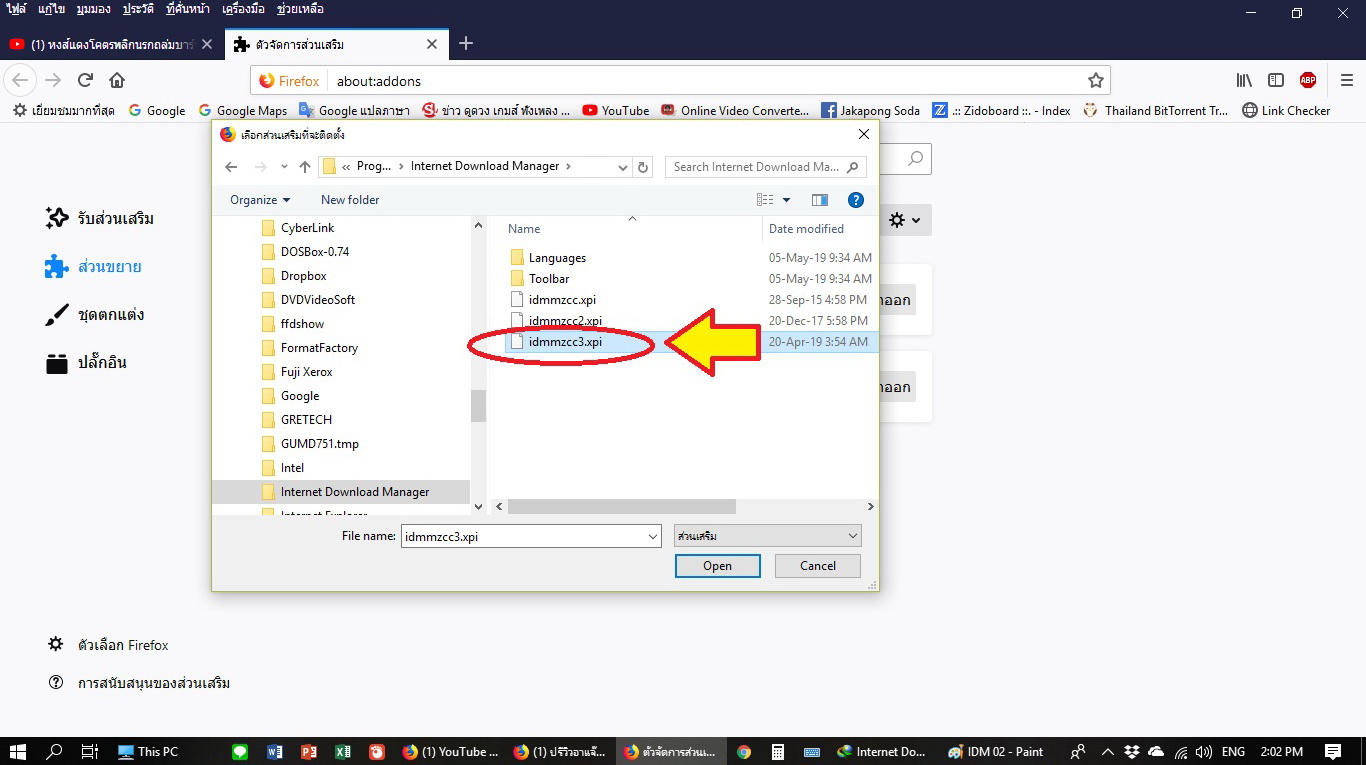1366x765 pixels.
Task: Focus the Search Internet Download Manager box
Action: coord(766,167)
